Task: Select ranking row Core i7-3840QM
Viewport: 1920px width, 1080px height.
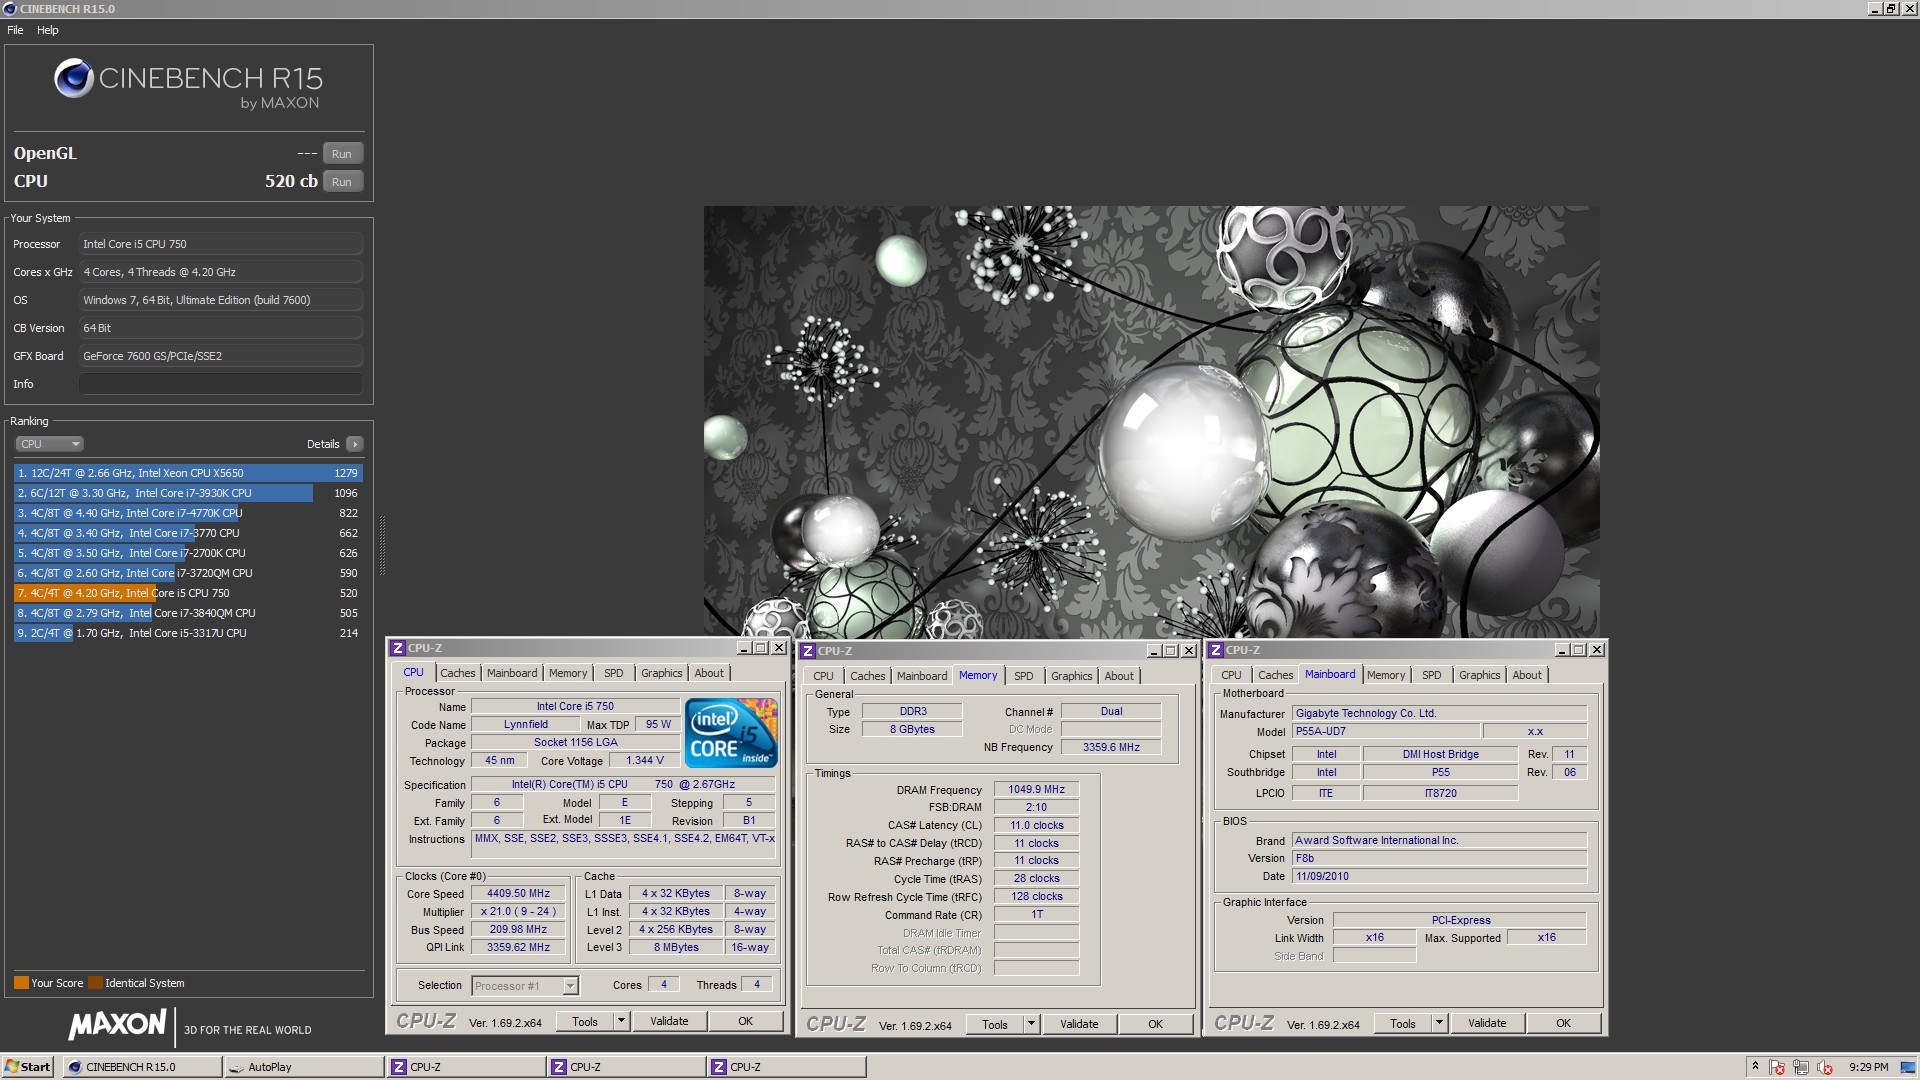Action: (188, 613)
